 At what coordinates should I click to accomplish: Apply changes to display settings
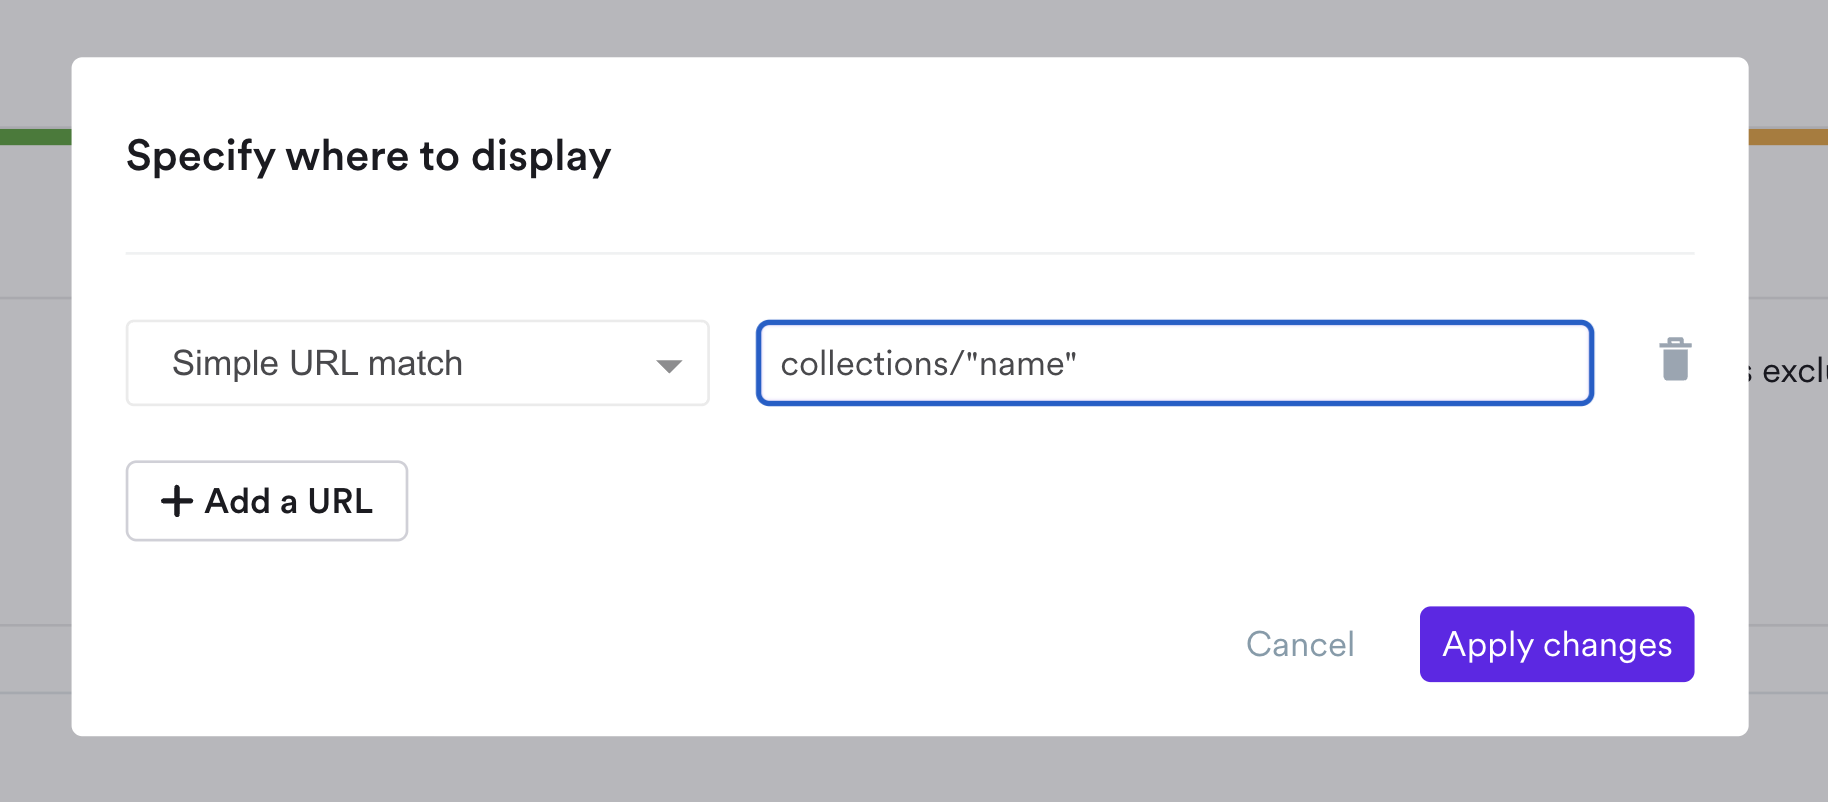point(1556,644)
